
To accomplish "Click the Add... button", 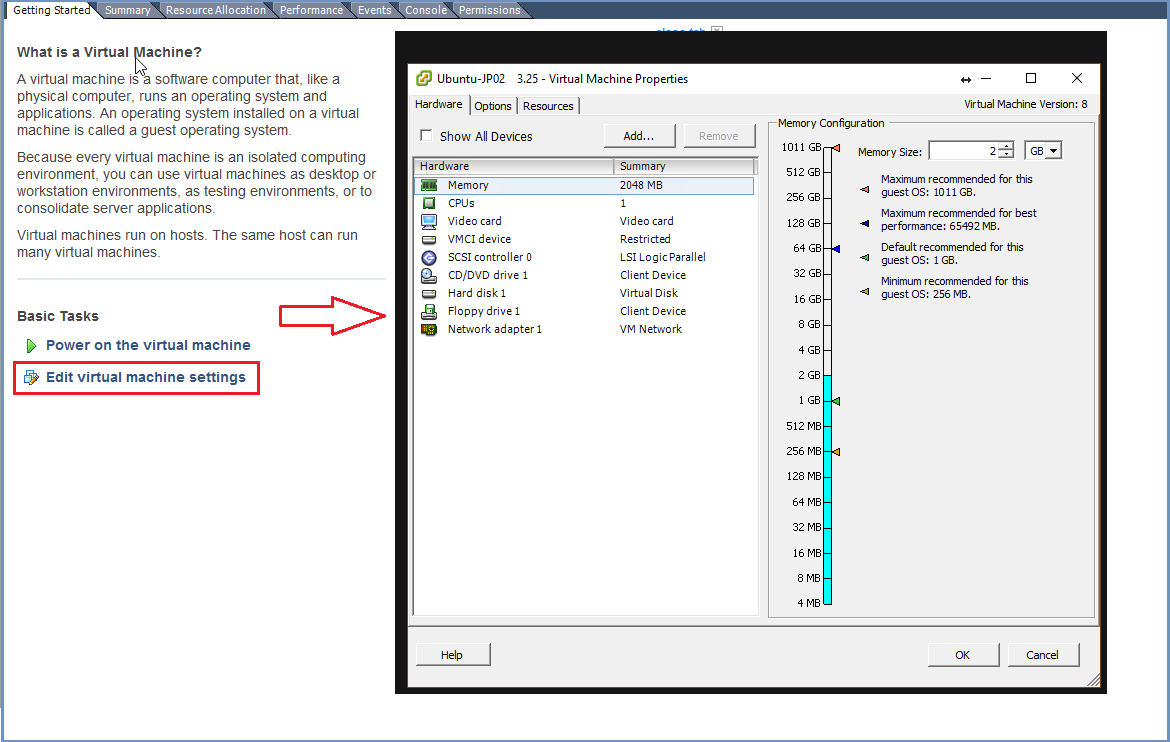I will (639, 136).
